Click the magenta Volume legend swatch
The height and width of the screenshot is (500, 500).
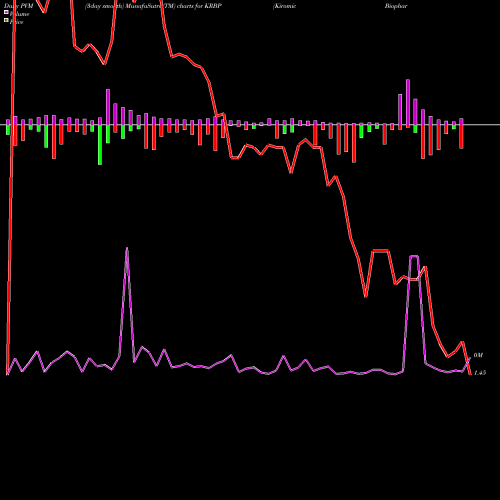(x=6, y=12)
